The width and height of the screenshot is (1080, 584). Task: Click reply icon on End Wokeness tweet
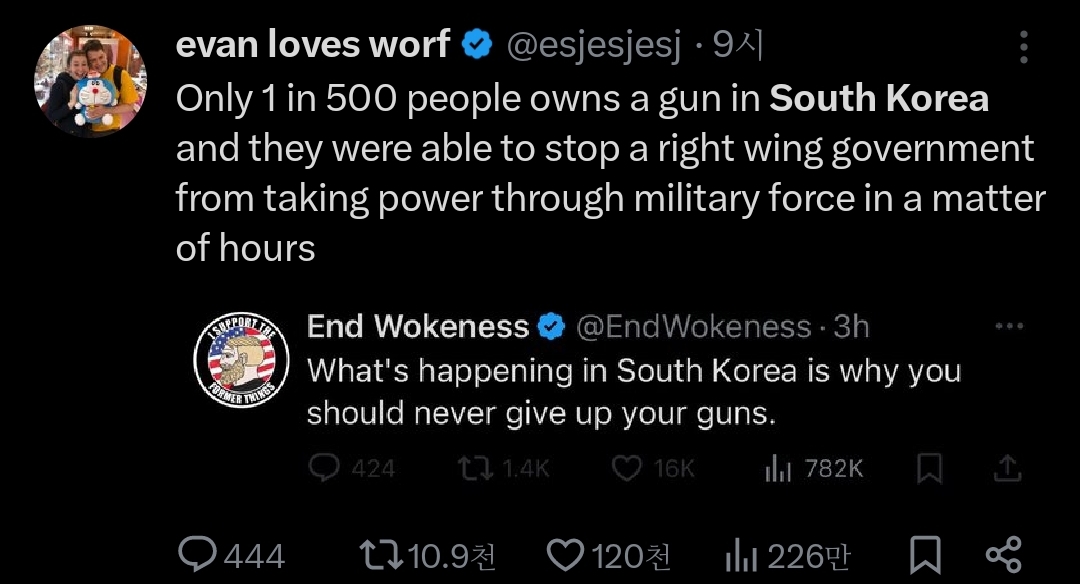(x=323, y=468)
